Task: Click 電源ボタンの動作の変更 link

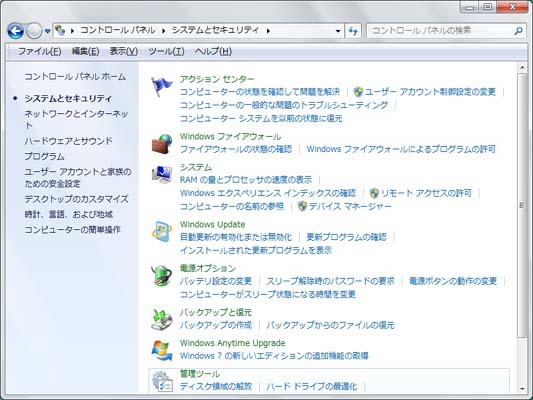Action: coord(453,281)
